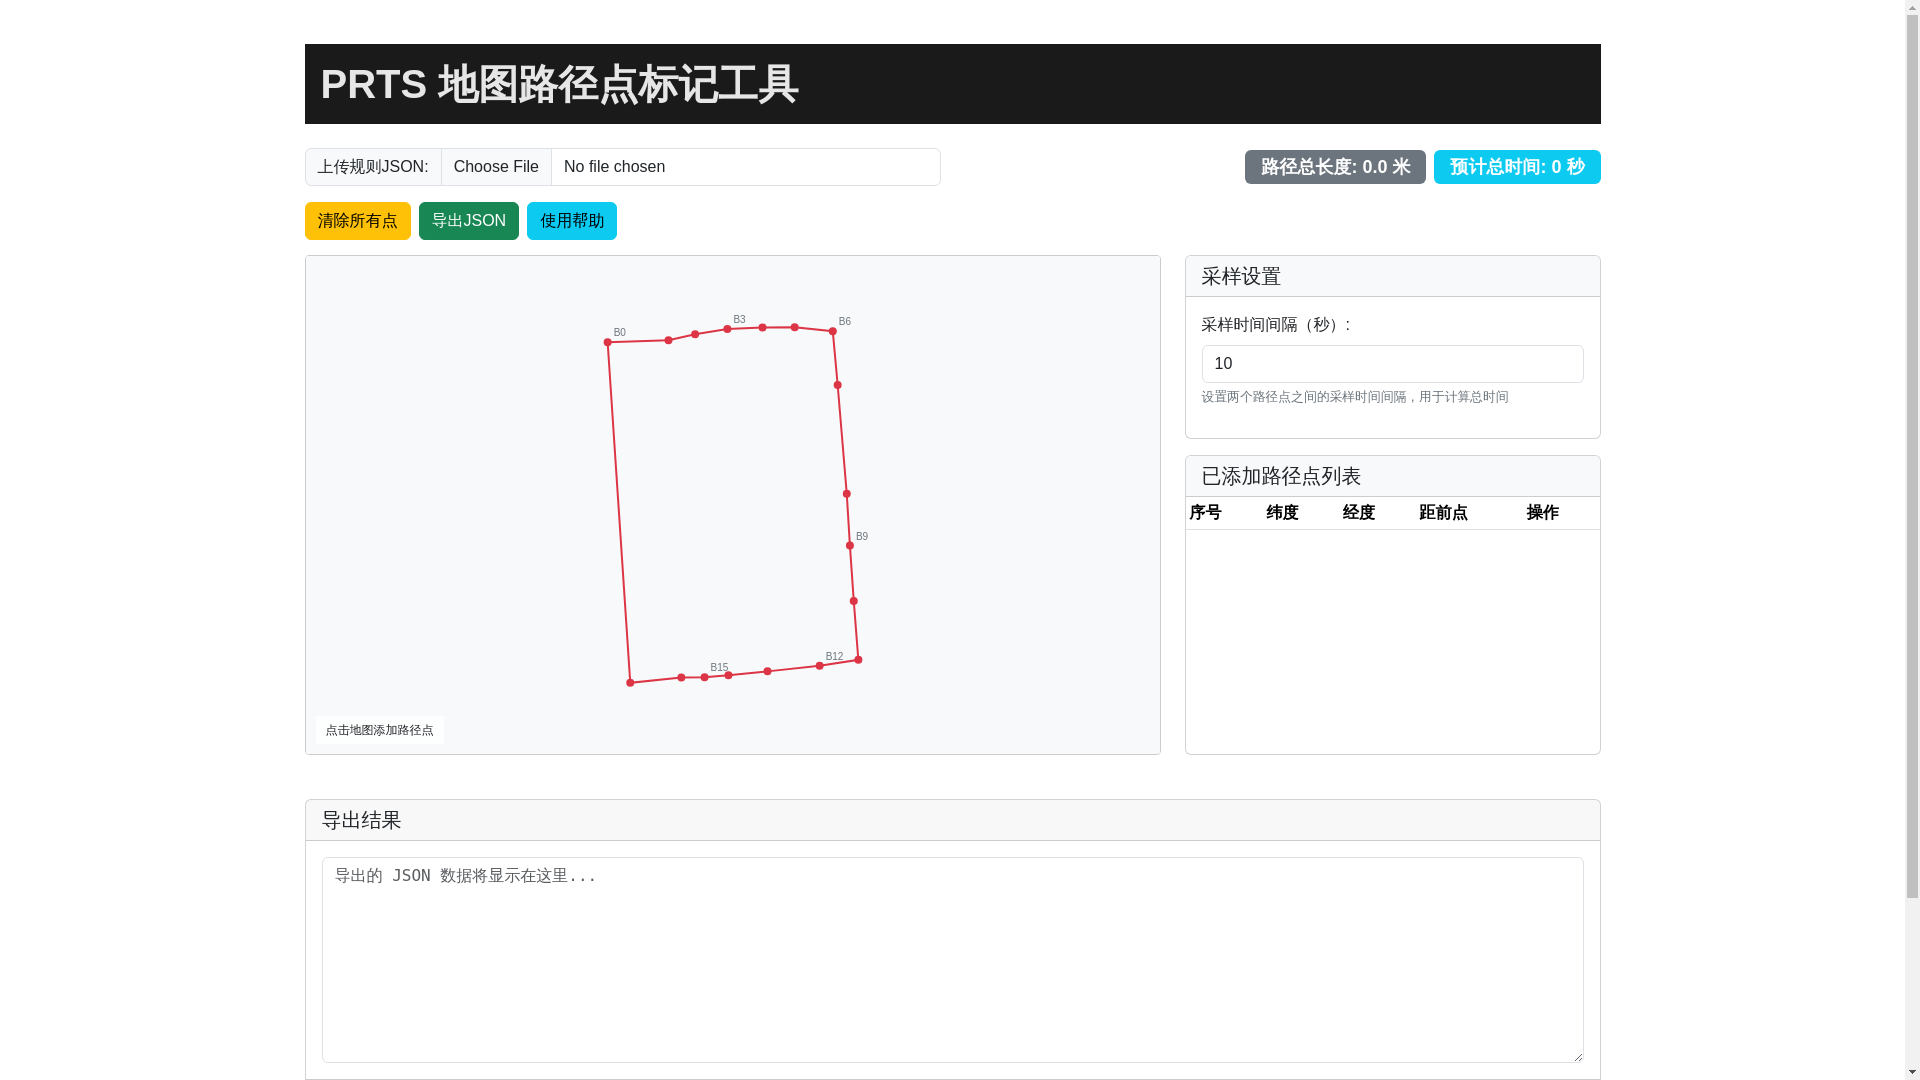
Task: Click the 点击地图添加路径点 hint label
Action: click(x=379, y=730)
